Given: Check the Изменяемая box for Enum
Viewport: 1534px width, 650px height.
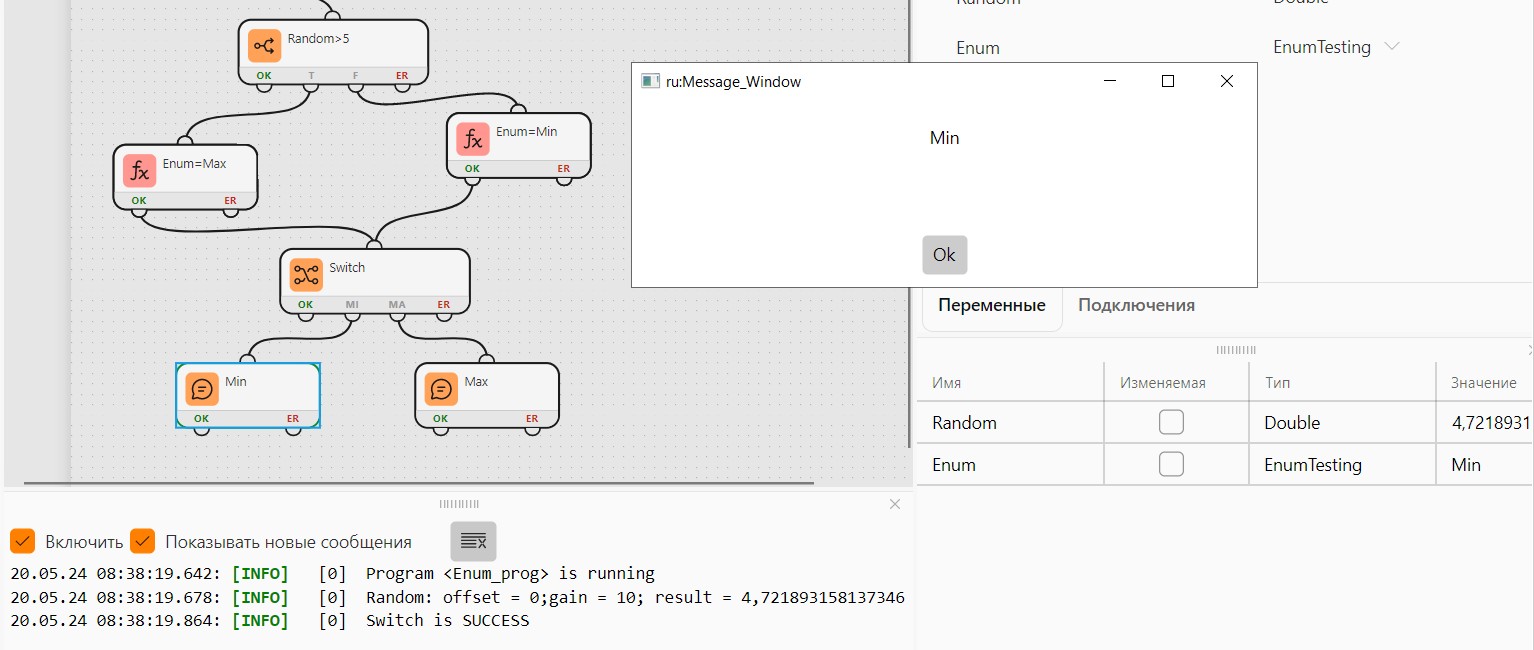Looking at the screenshot, I should (1171, 464).
